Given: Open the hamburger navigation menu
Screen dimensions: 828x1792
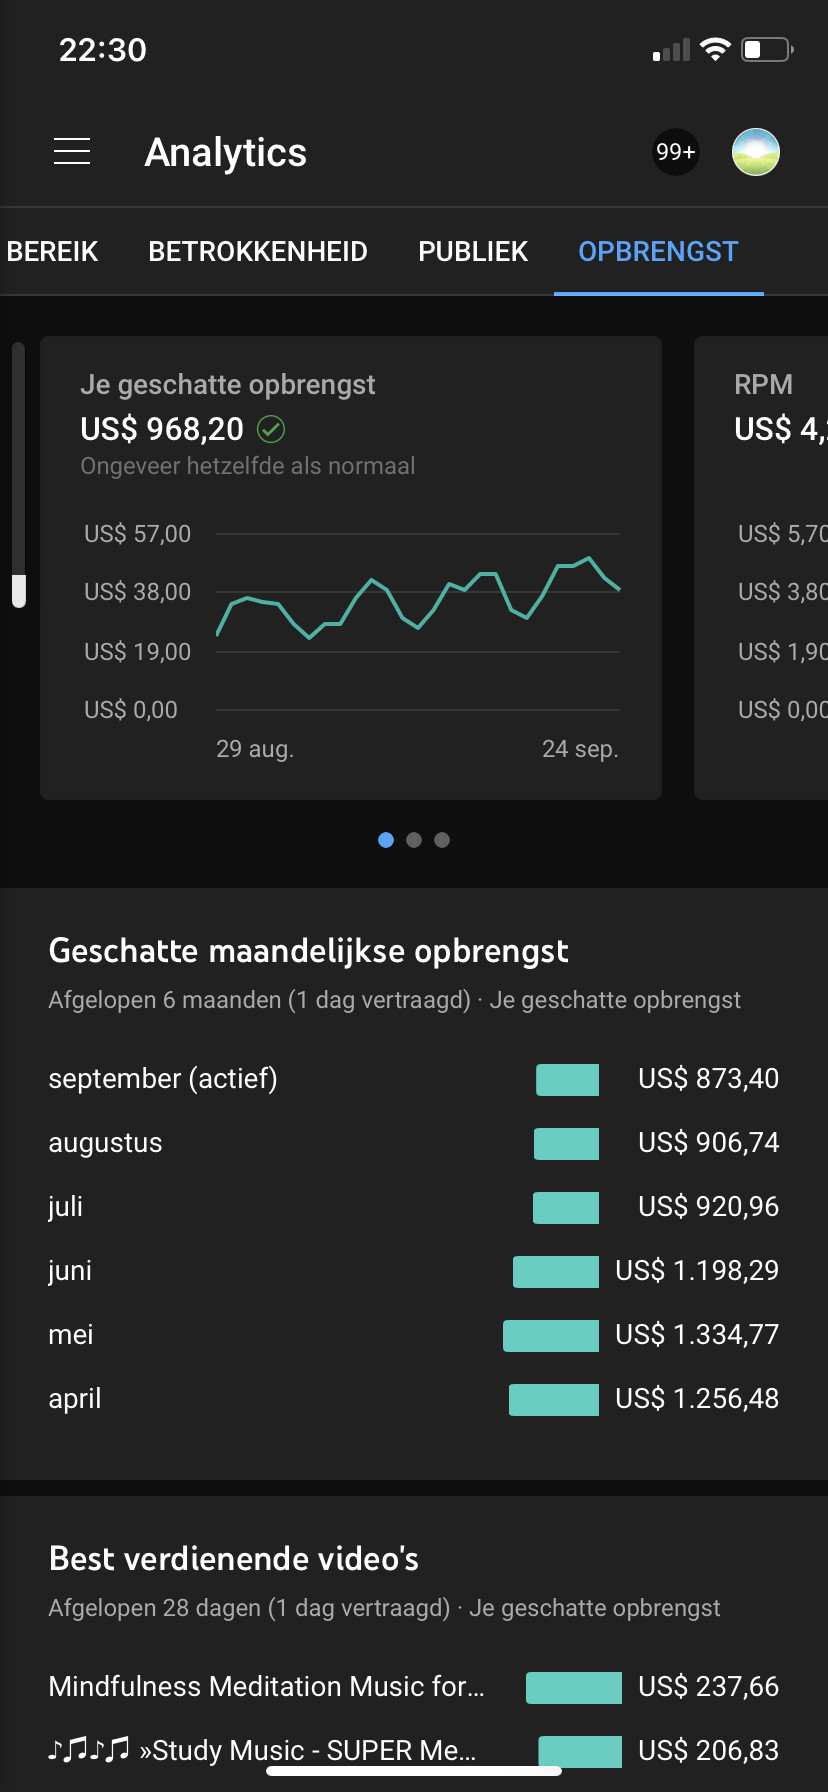Looking at the screenshot, I should coord(72,152).
